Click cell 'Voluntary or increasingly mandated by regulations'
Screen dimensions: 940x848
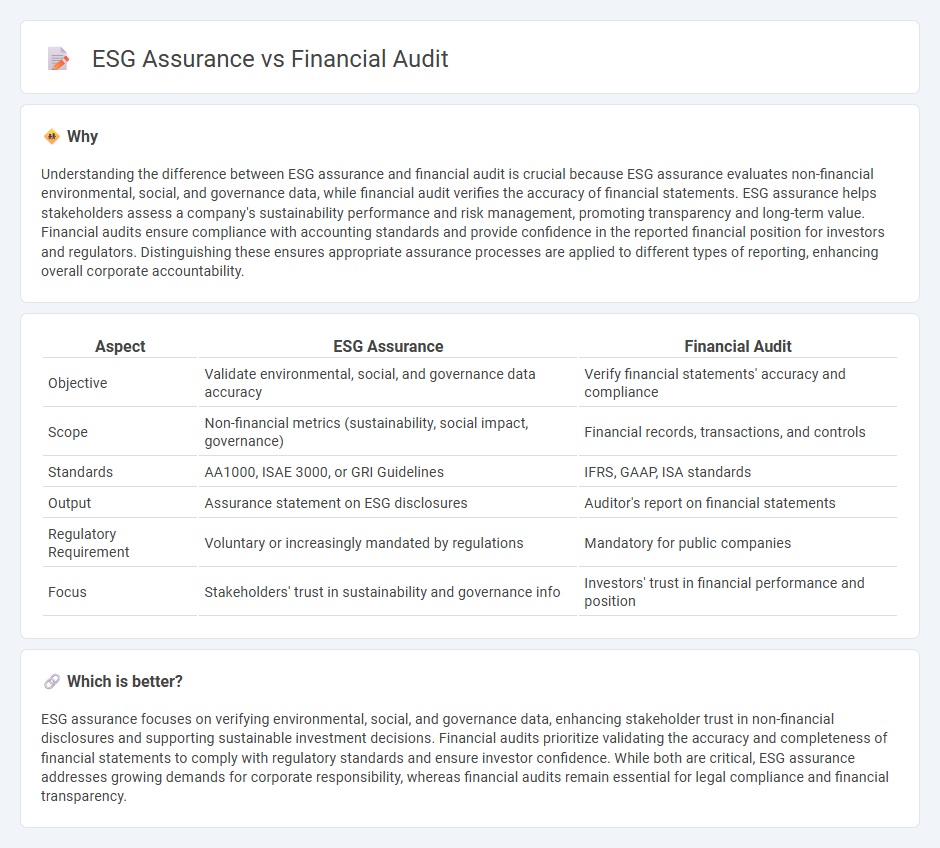coord(388,543)
